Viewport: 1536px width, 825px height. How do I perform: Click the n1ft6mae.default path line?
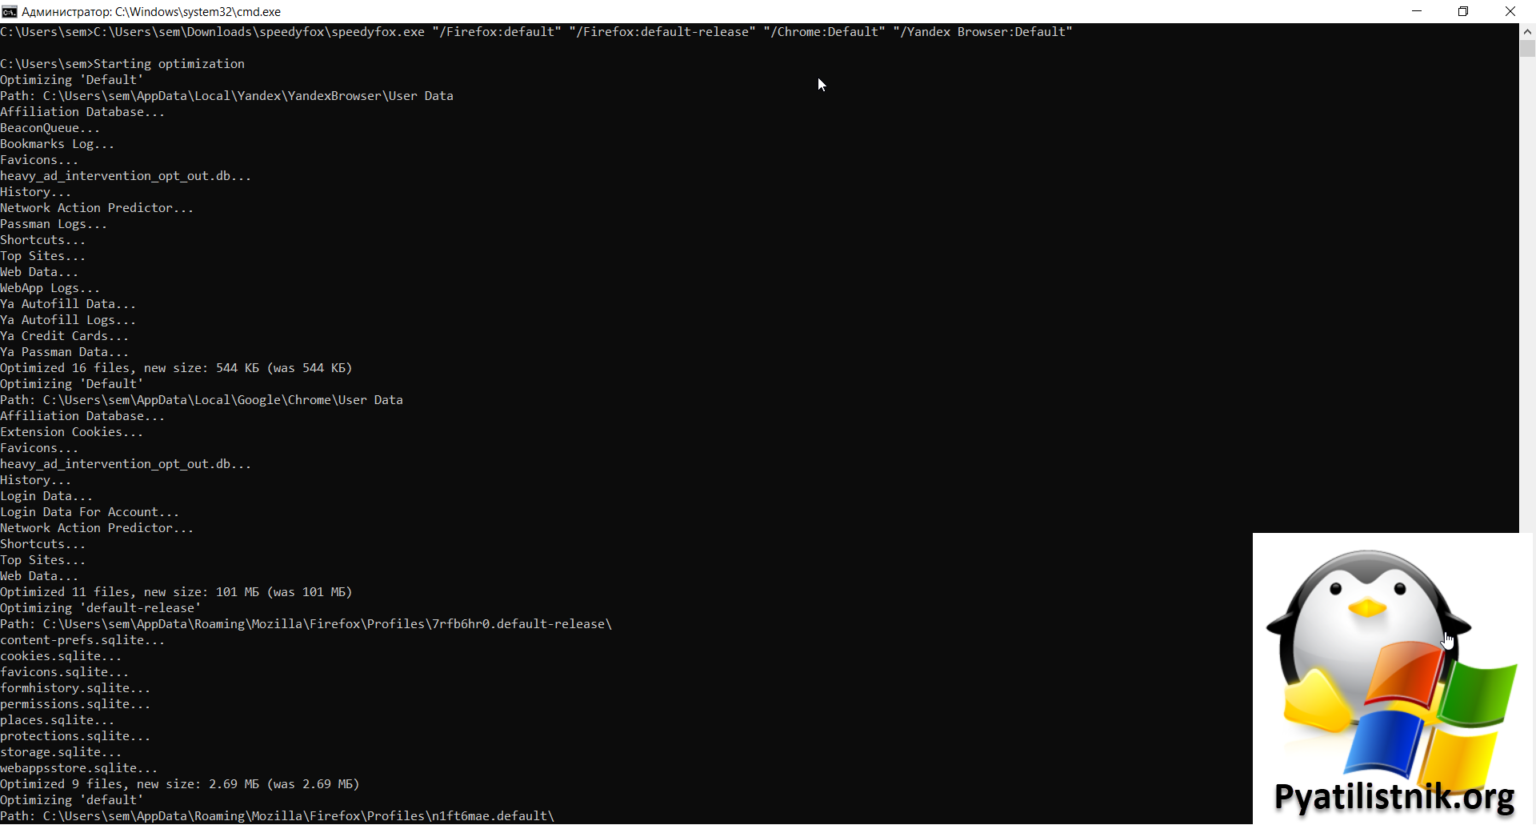277,816
